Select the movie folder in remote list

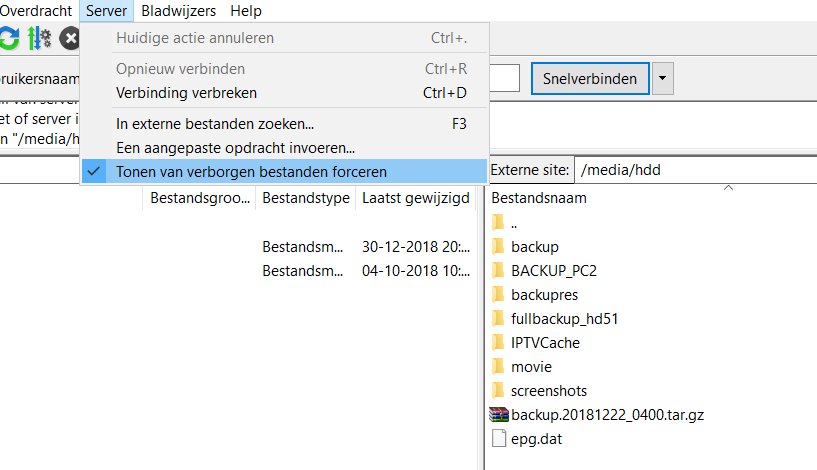[x=531, y=366]
